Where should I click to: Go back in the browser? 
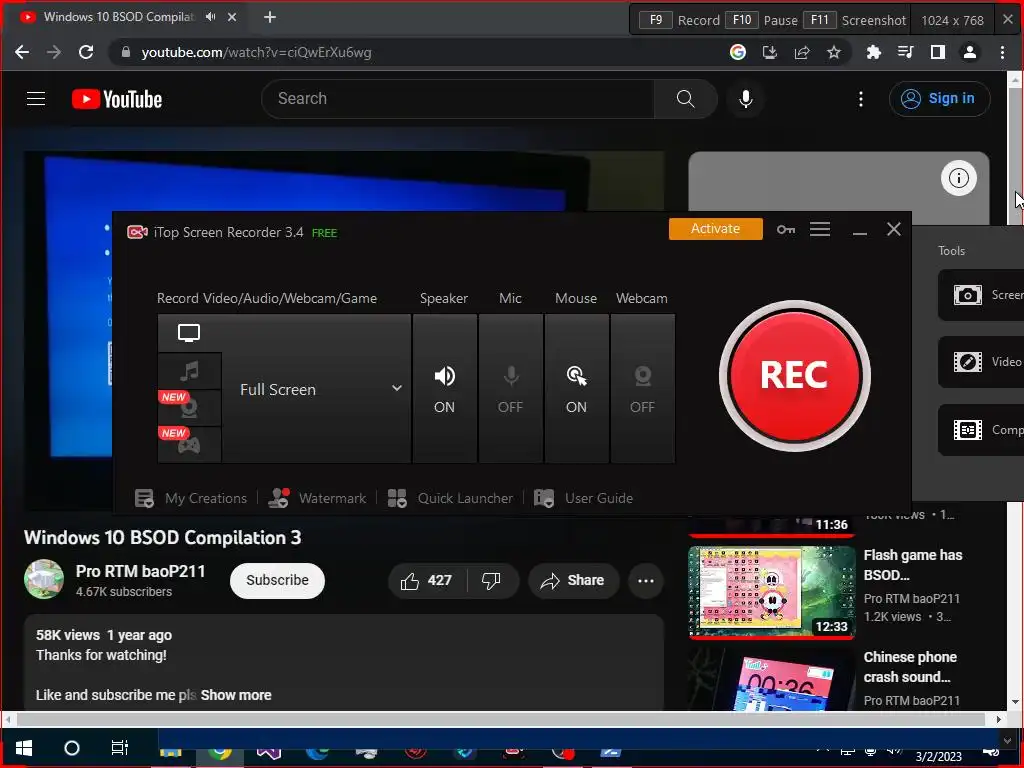(x=22, y=52)
